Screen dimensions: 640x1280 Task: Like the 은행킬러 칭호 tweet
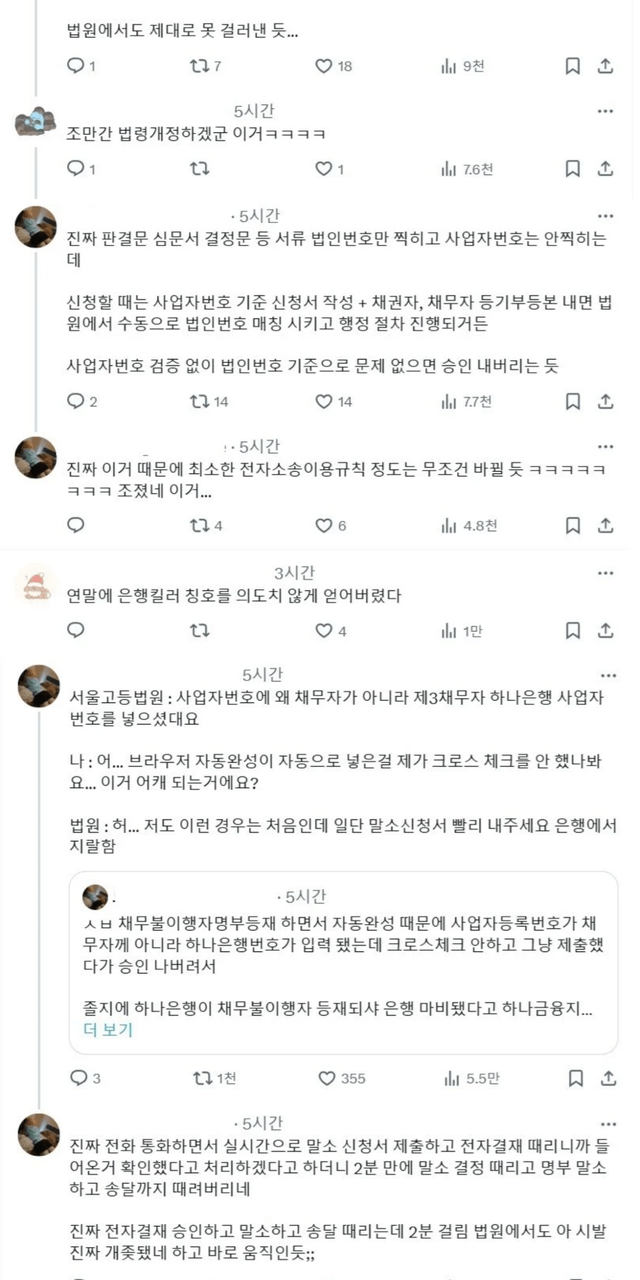click(324, 631)
